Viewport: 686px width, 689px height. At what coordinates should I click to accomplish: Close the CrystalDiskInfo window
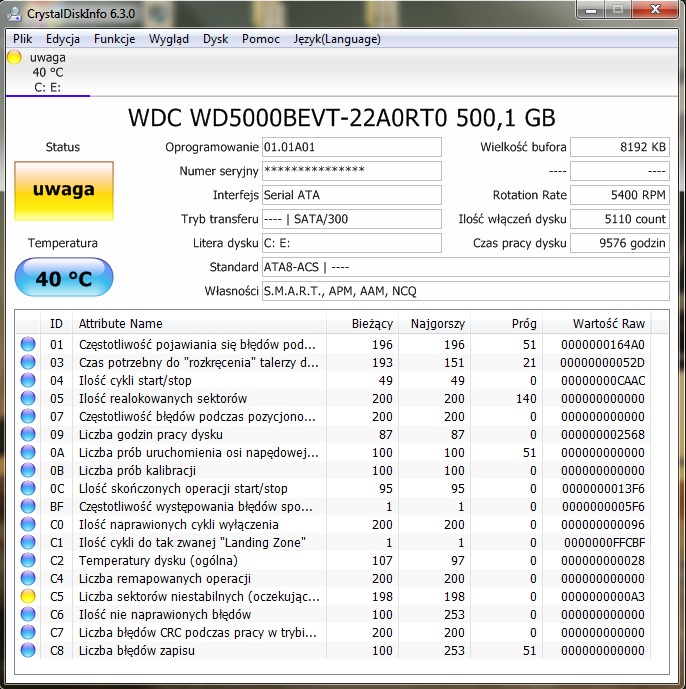click(x=655, y=9)
